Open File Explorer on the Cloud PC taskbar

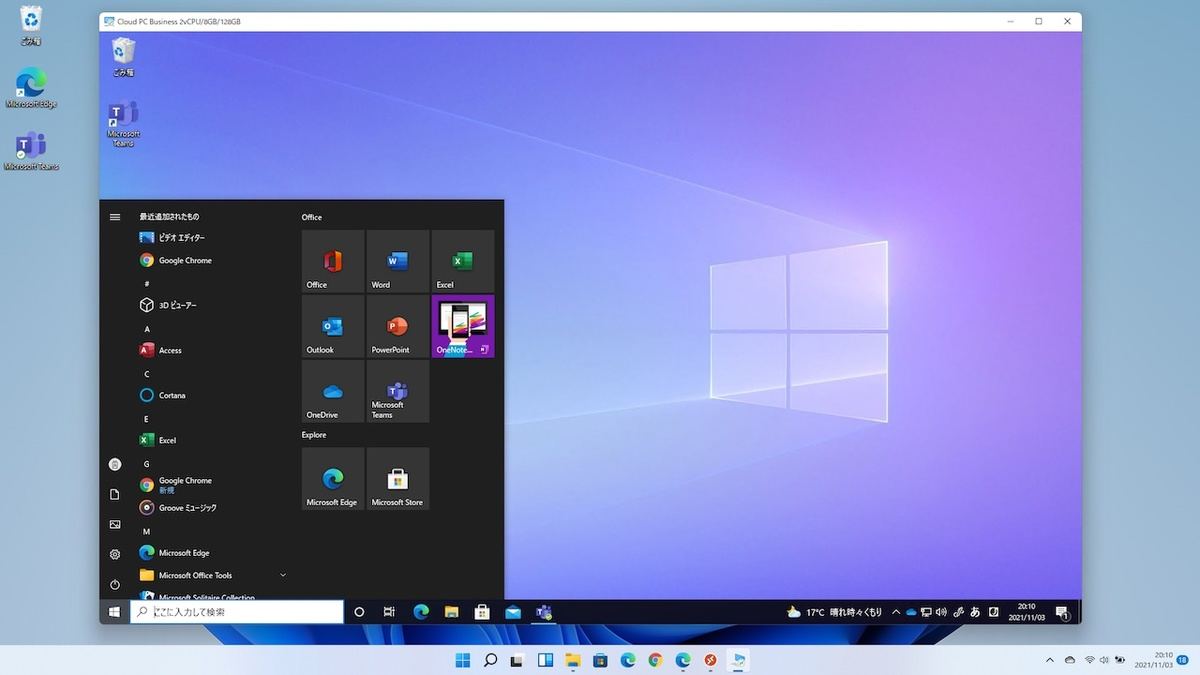click(451, 612)
